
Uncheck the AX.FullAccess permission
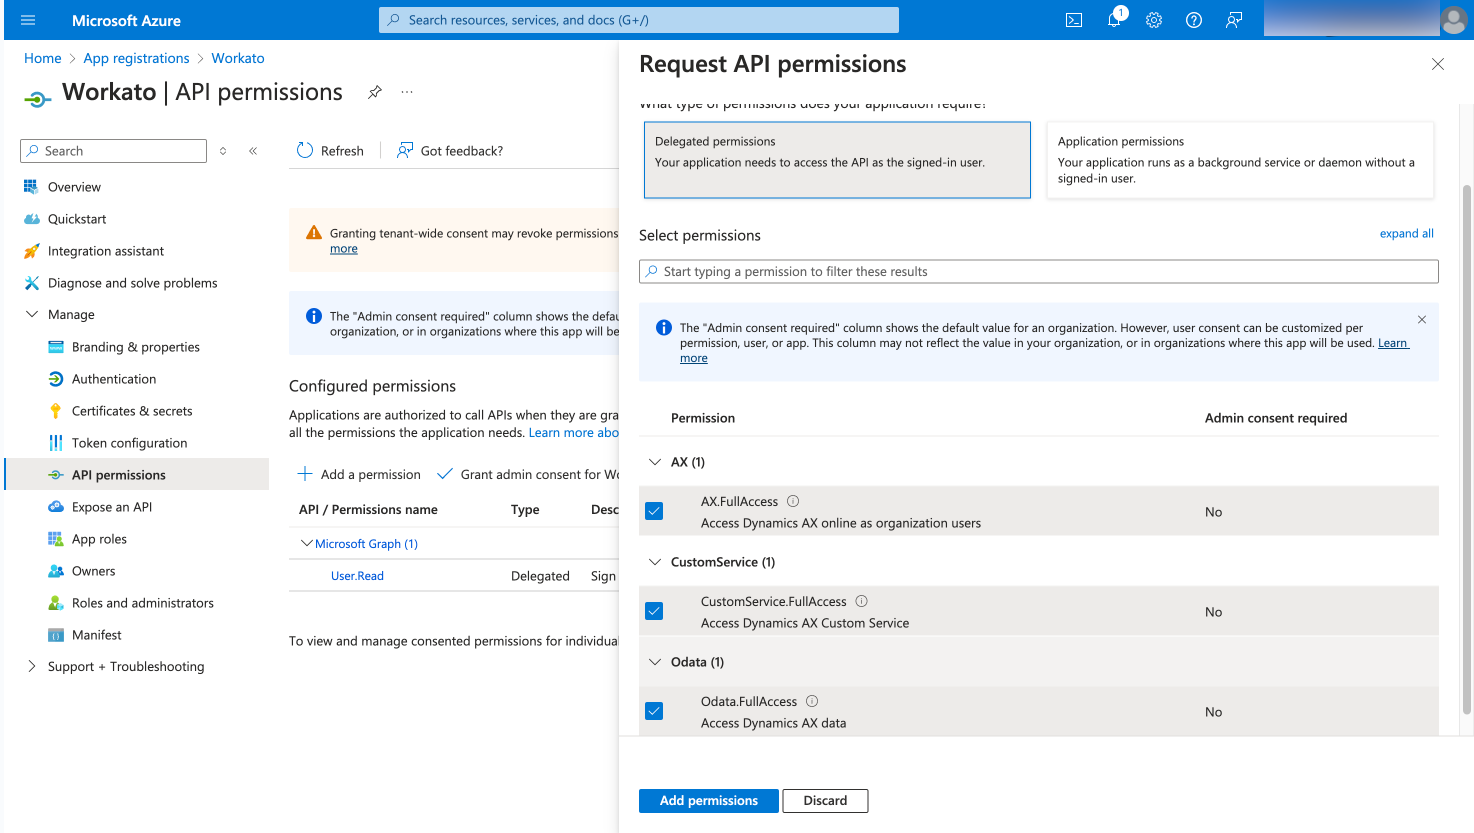click(654, 511)
